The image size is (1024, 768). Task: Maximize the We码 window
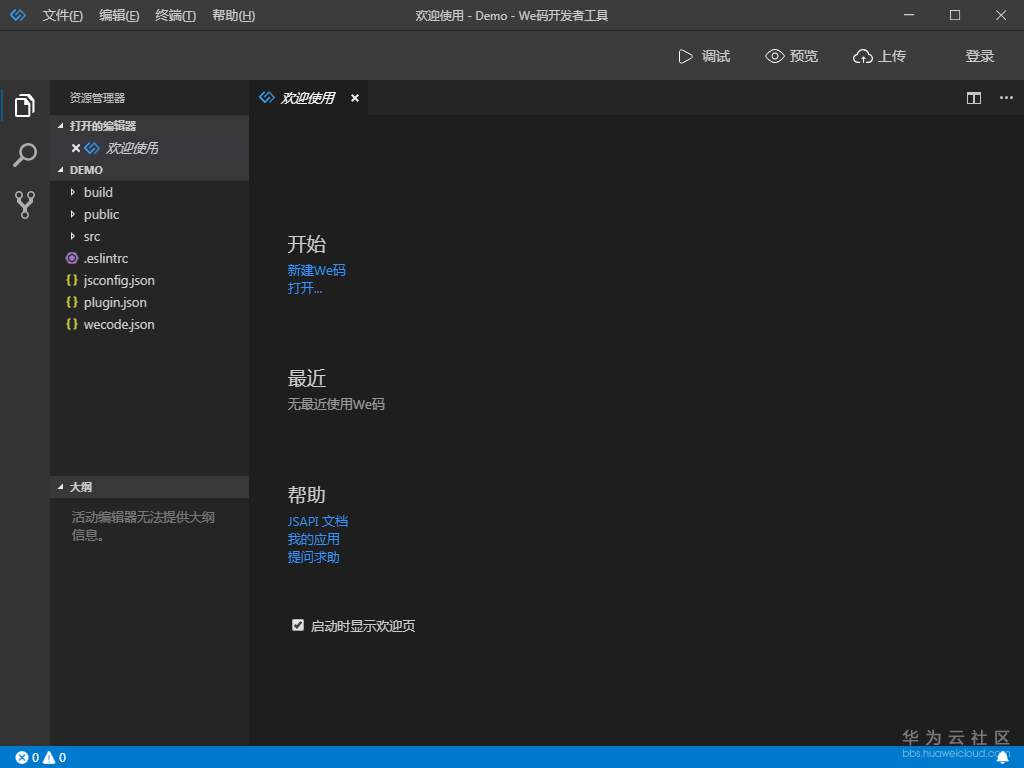click(x=955, y=15)
